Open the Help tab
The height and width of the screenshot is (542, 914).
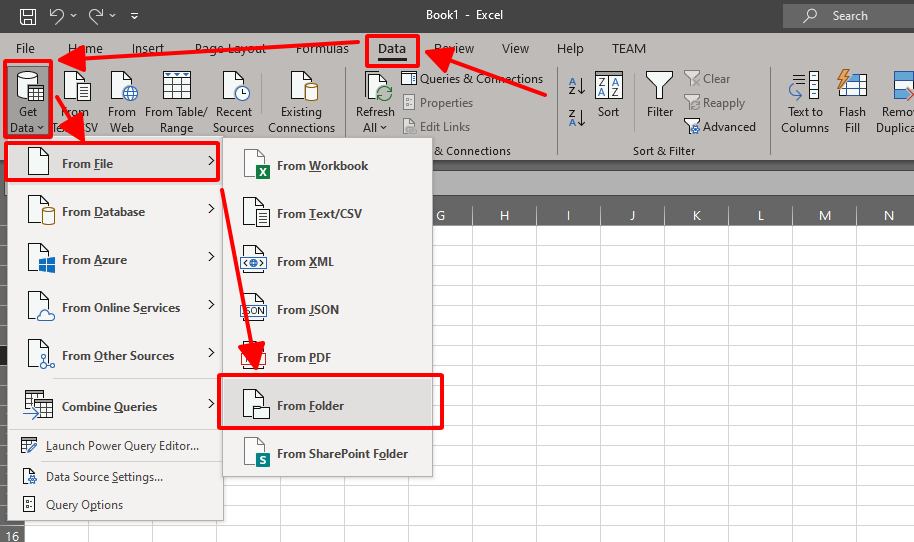570,48
